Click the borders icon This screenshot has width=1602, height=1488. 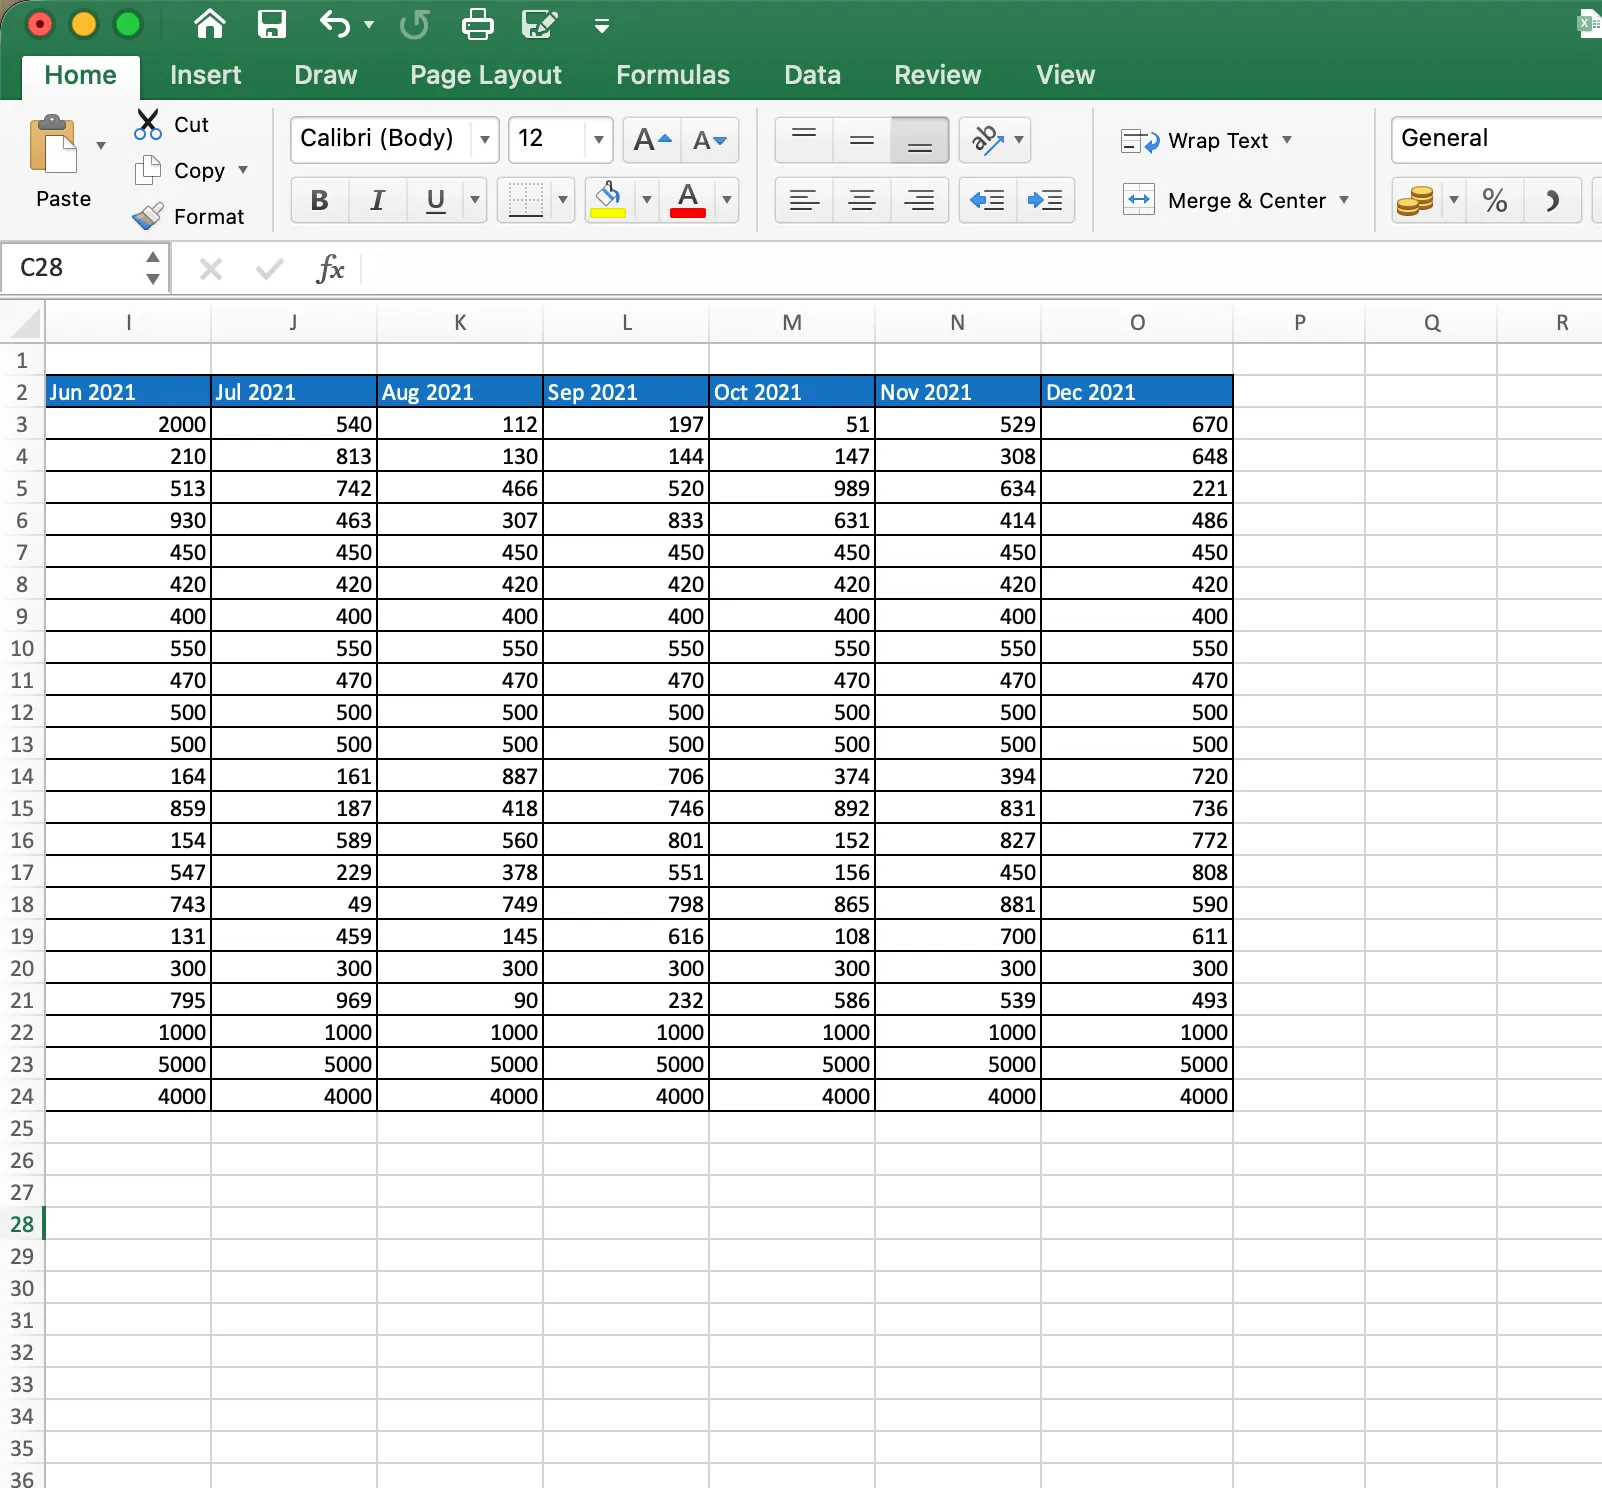tap(526, 200)
